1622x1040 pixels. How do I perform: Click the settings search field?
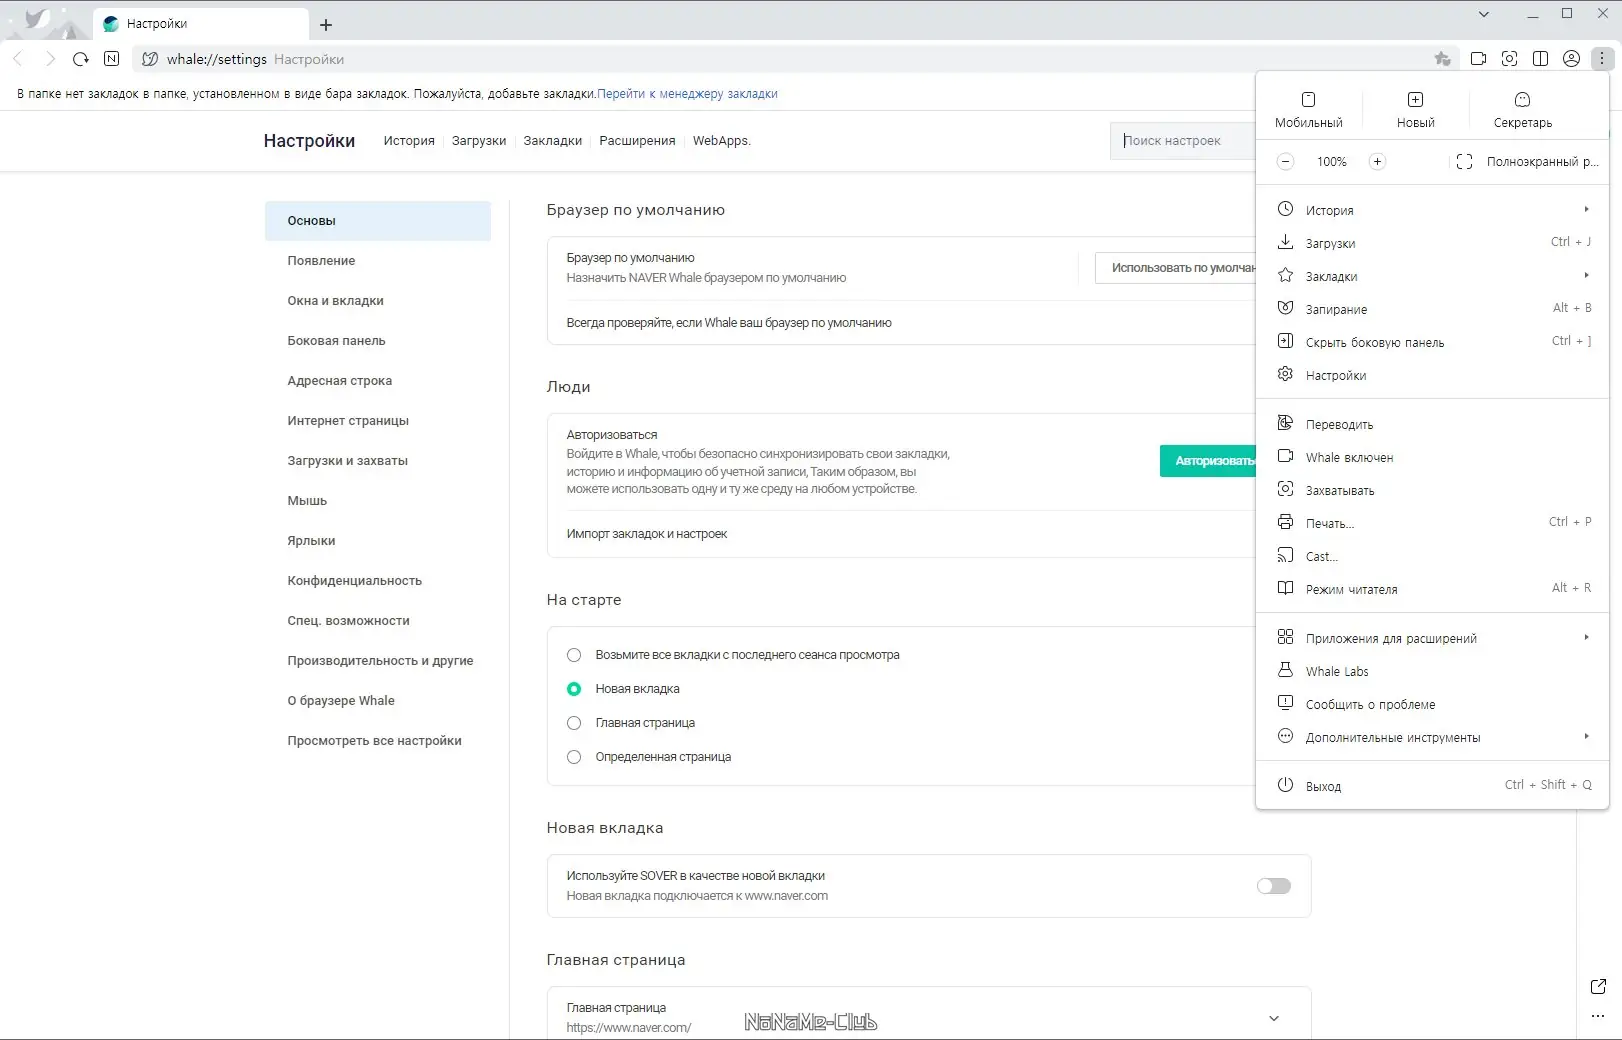coord(1182,141)
